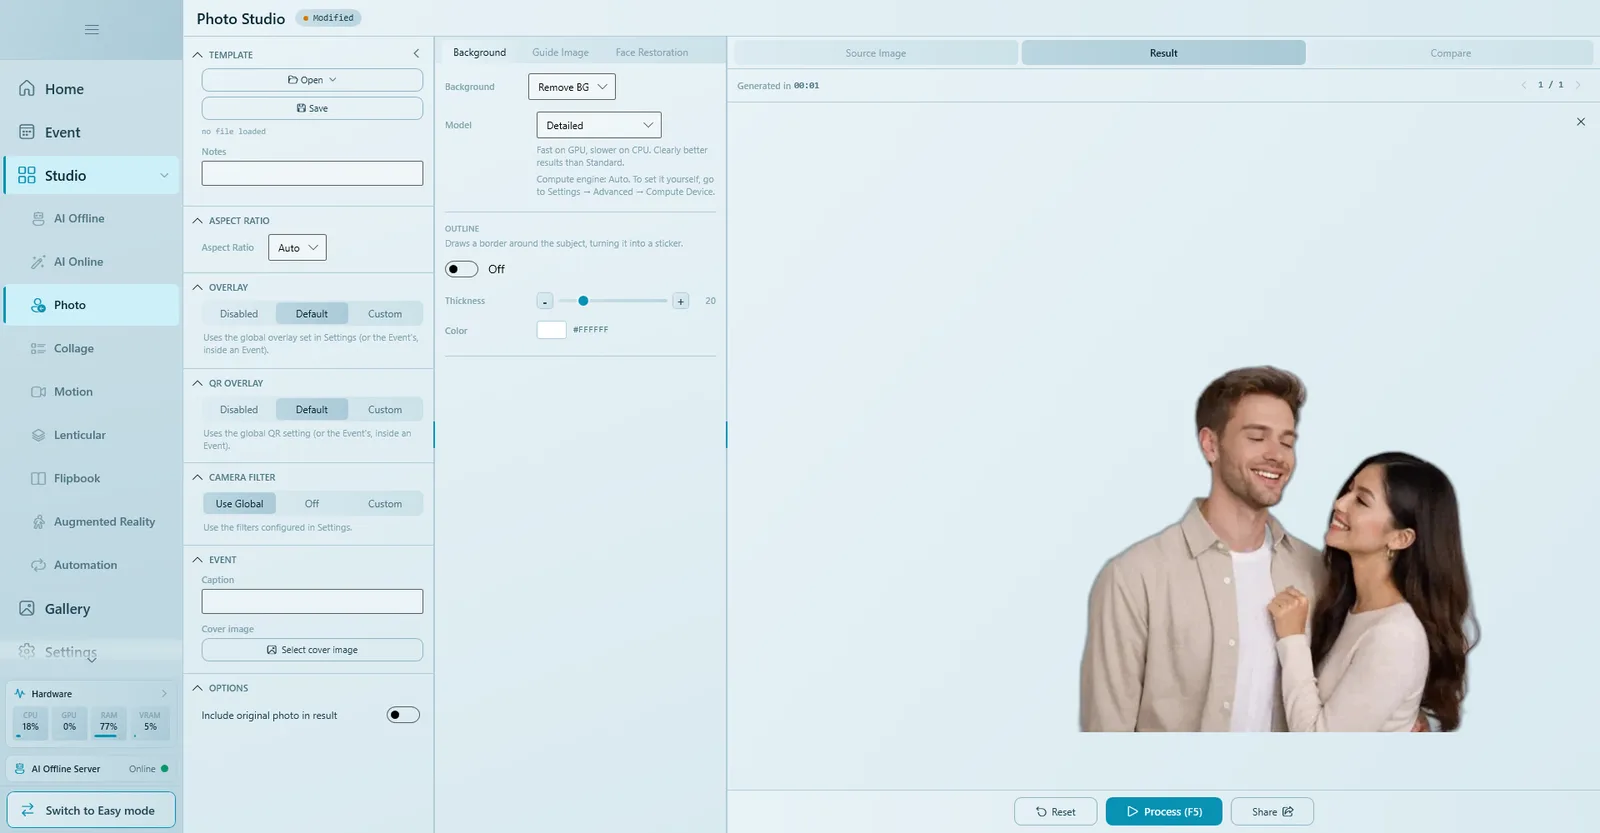The width and height of the screenshot is (1600, 833).
Task: Increase outline thickness with plus button
Action: [x=681, y=301]
